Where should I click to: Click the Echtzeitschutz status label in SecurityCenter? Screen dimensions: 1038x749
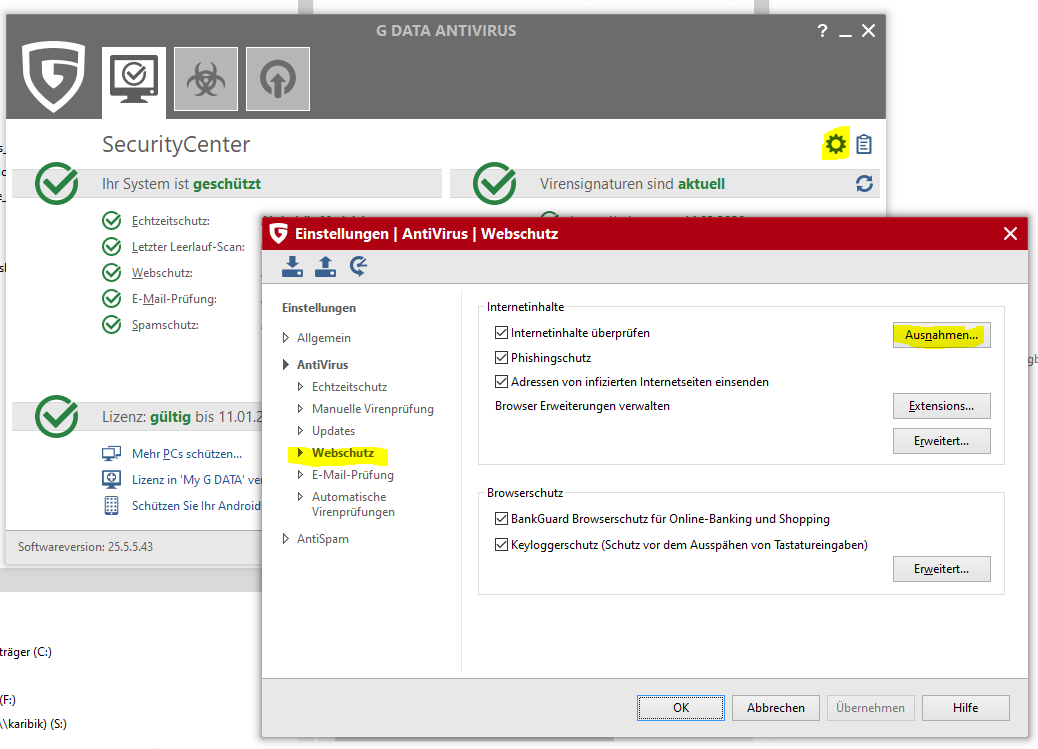[171, 221]
